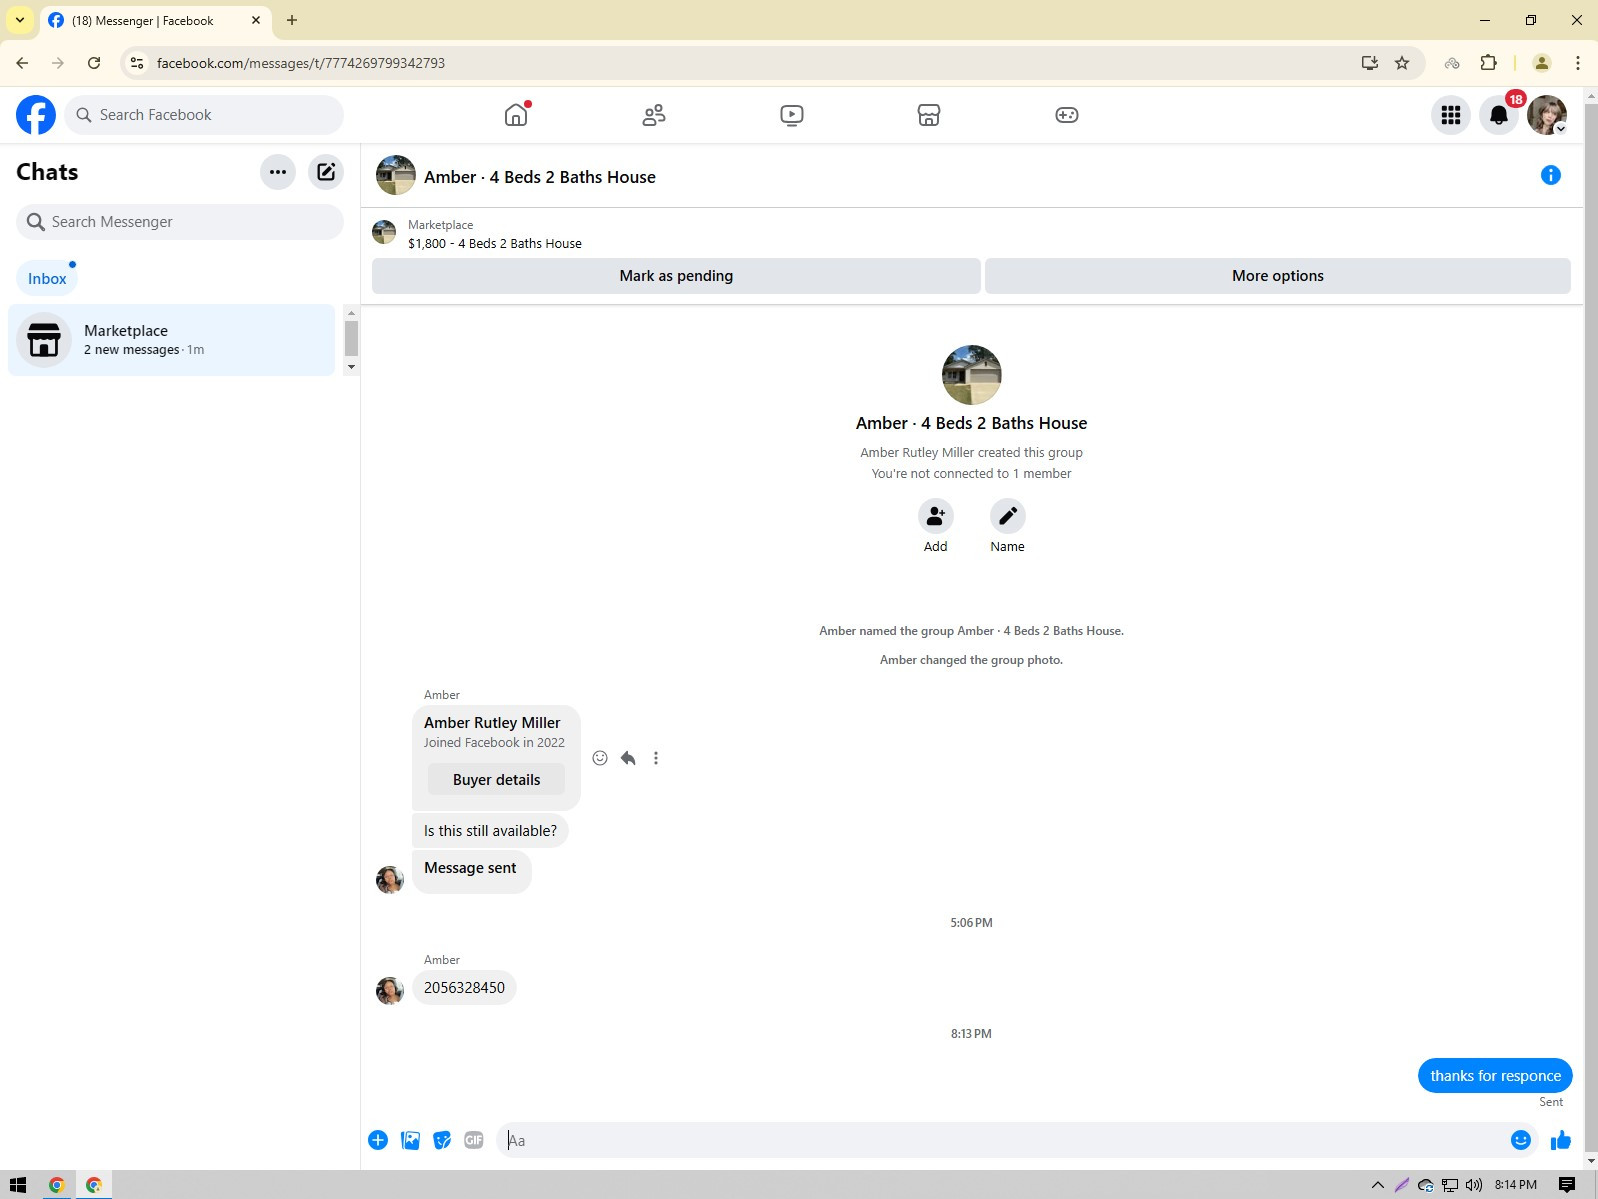Open the notifications bell icon
Image resolution: width=1598 pixels, height=1199 pixels.
[x=1499, y=115]
